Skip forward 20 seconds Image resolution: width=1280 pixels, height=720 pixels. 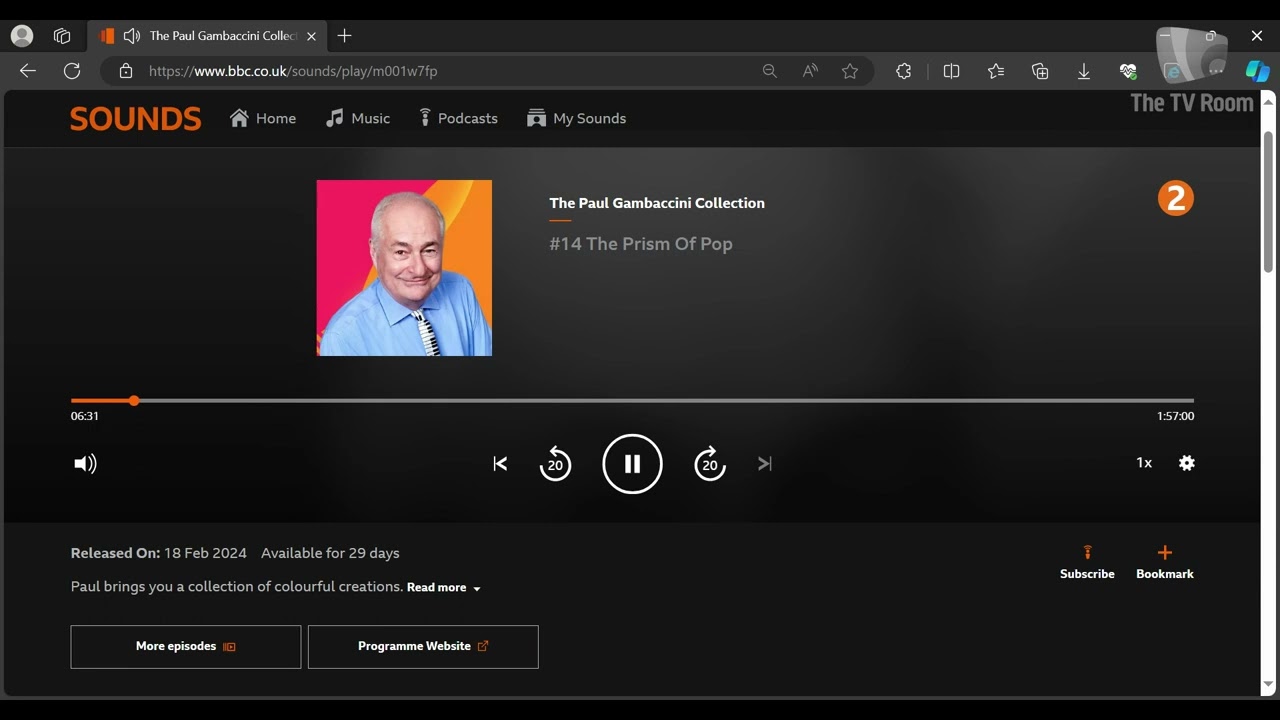coord(710,463)
